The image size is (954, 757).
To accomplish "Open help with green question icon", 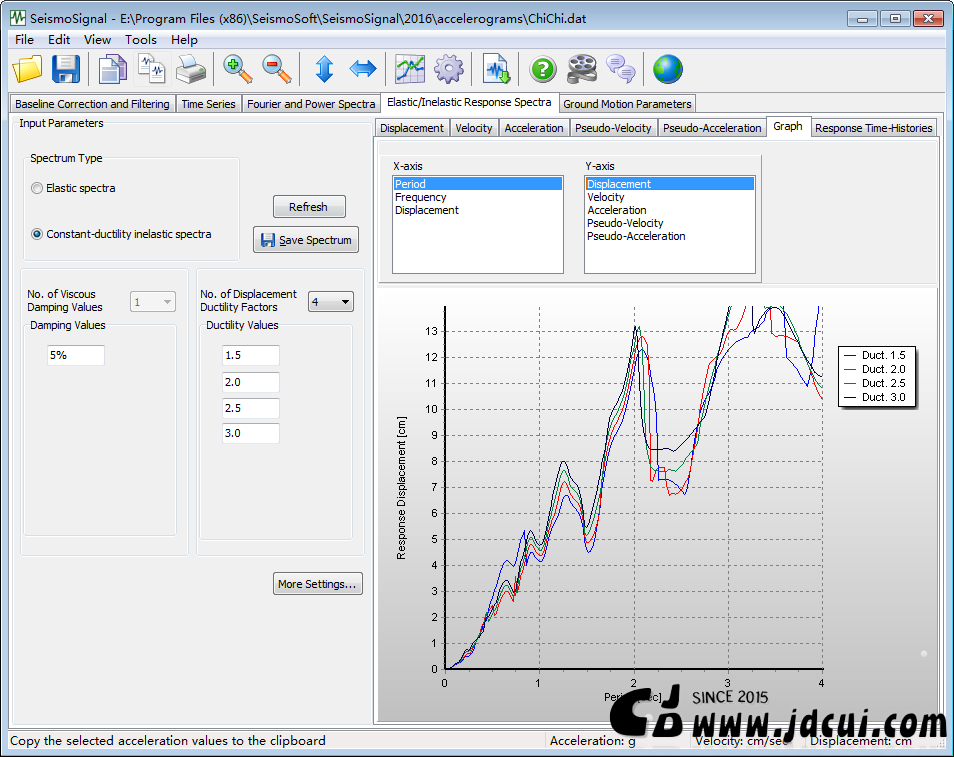I will pyautogui.click(x=543, y=69).
